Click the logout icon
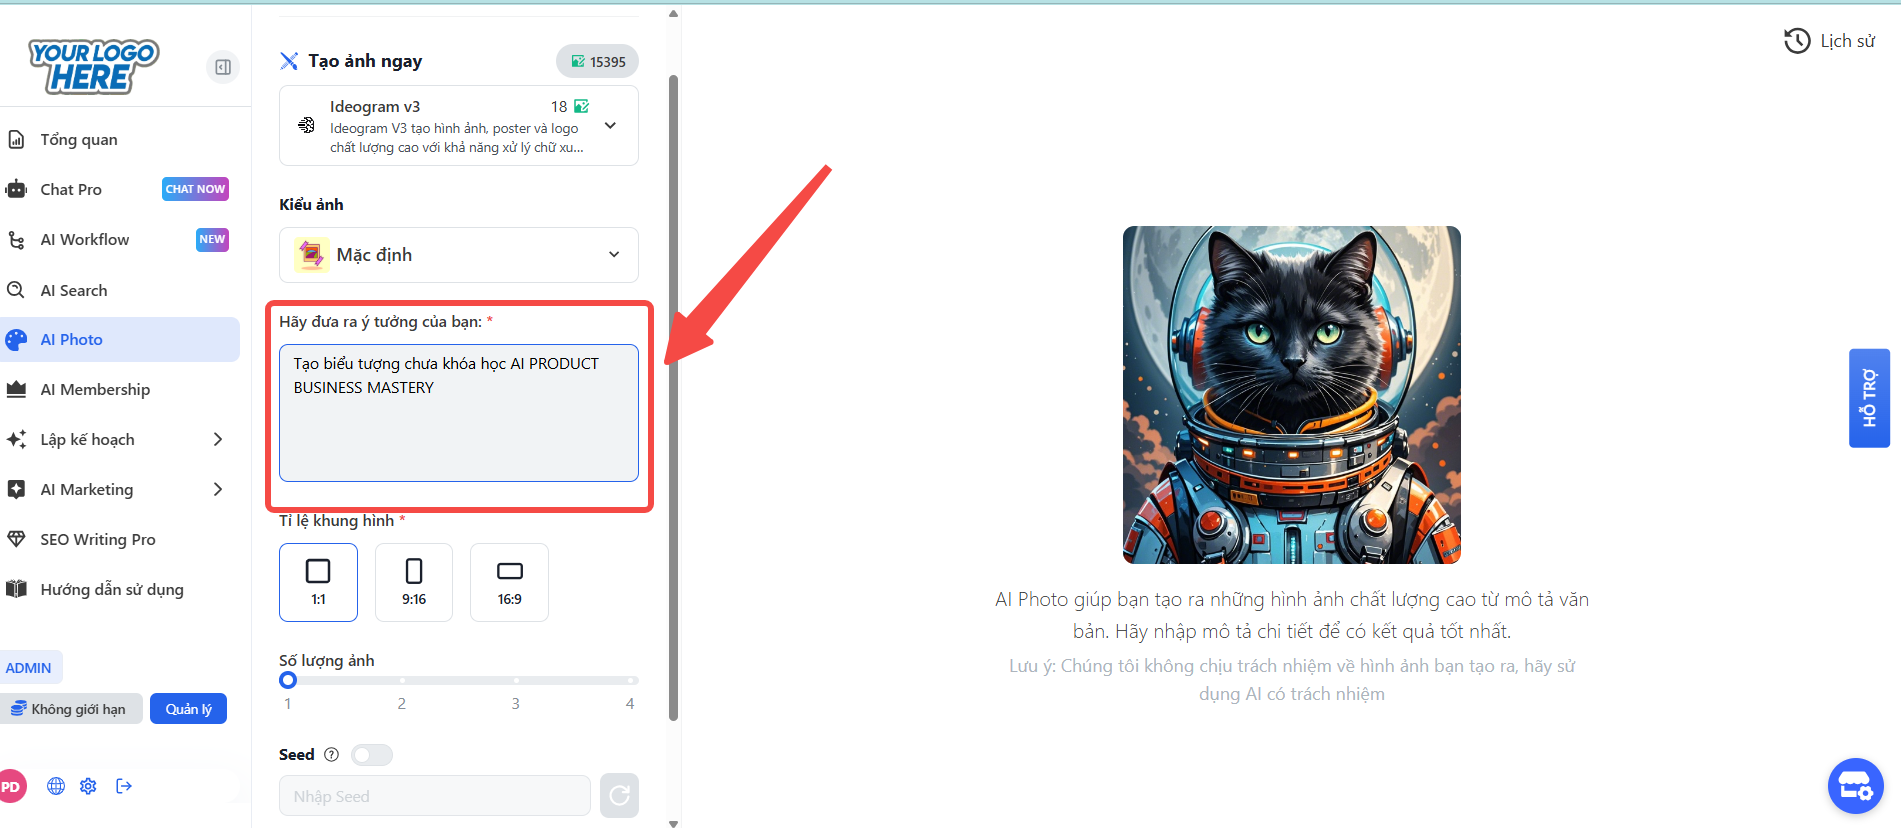 tap(124, 786)
